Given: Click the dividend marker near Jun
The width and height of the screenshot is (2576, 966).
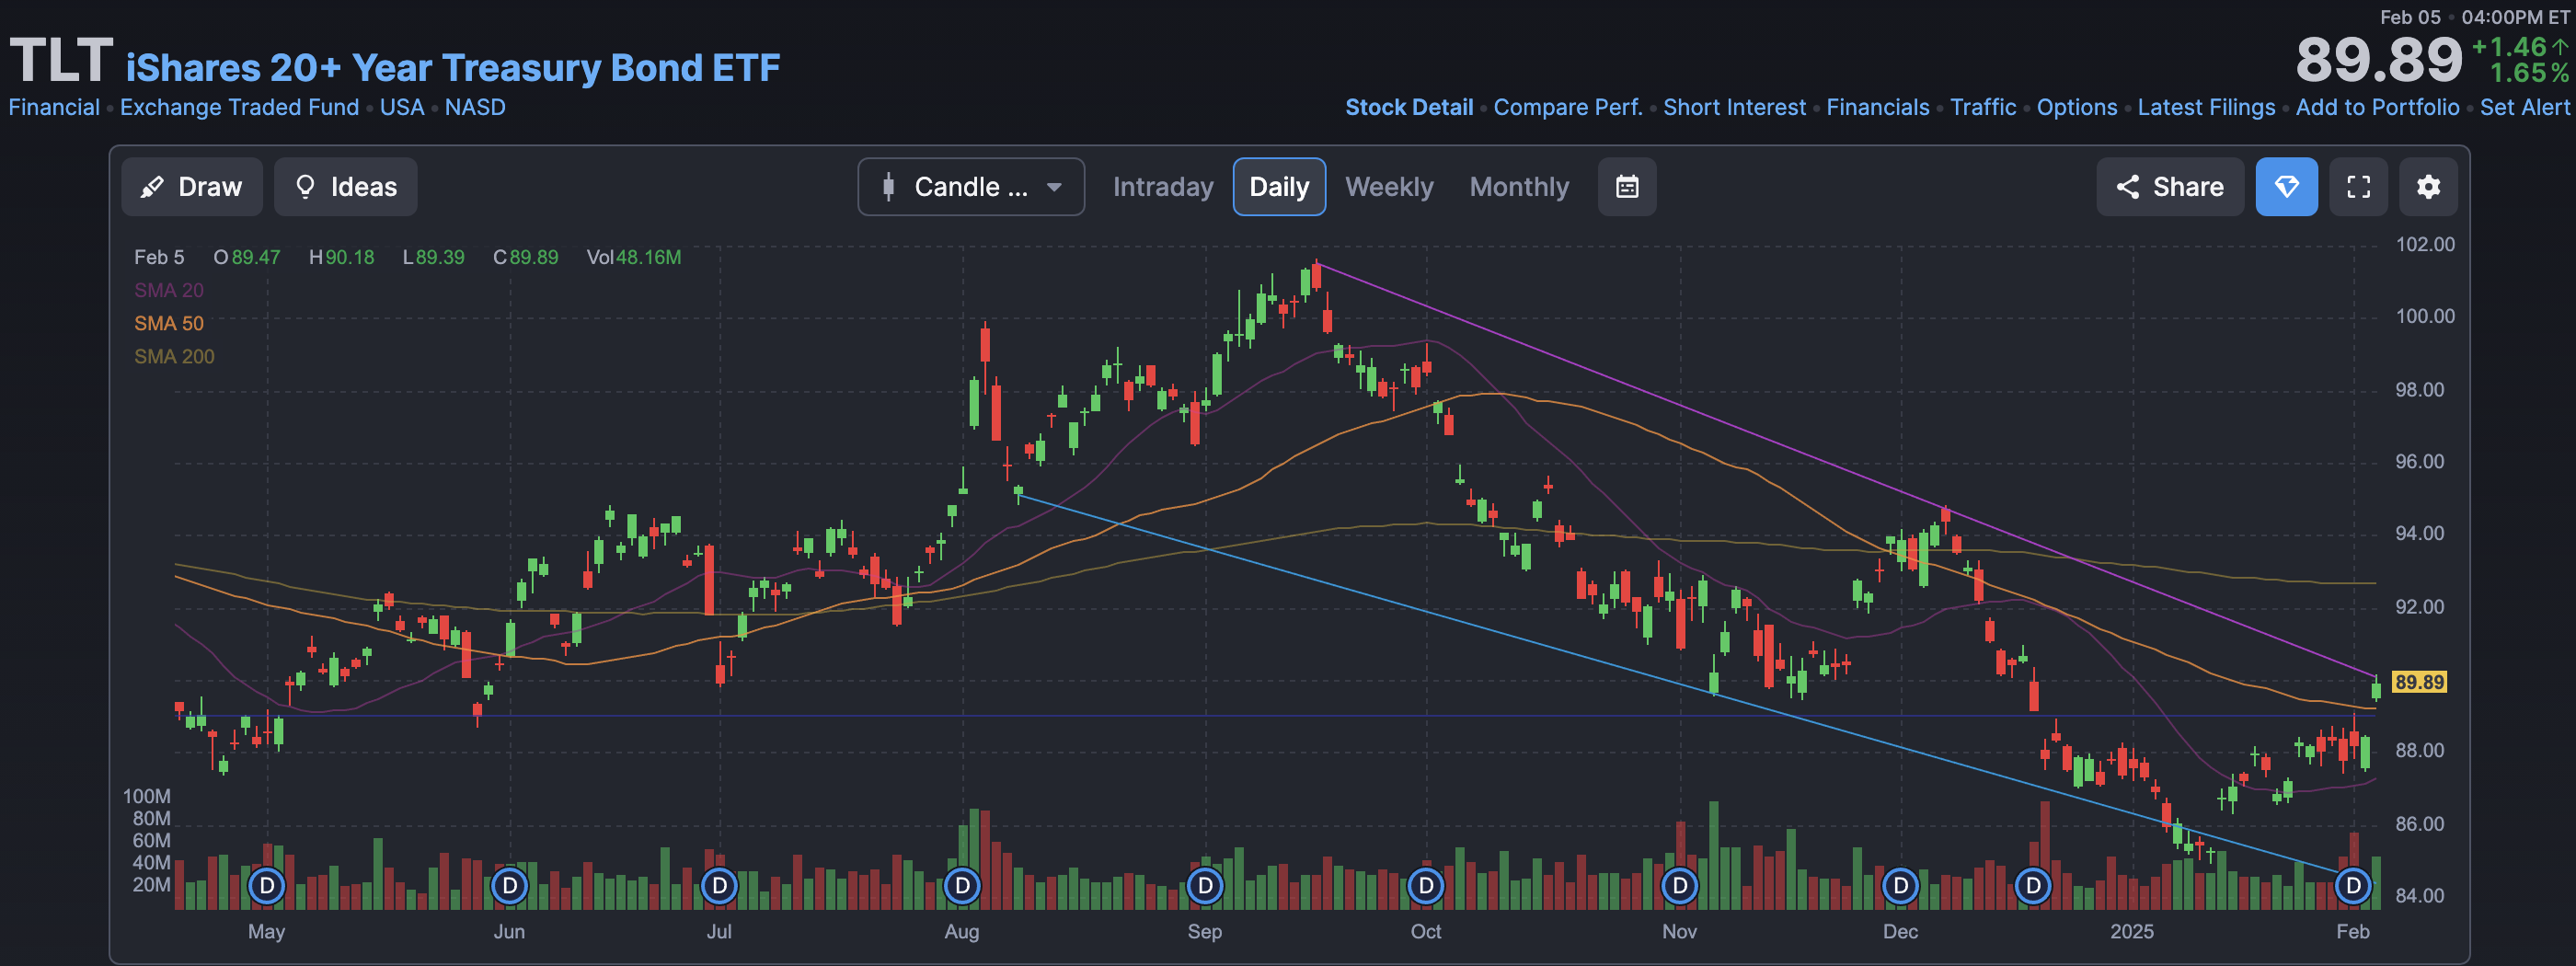Looking at the screenshot, I should click(509, 885).
